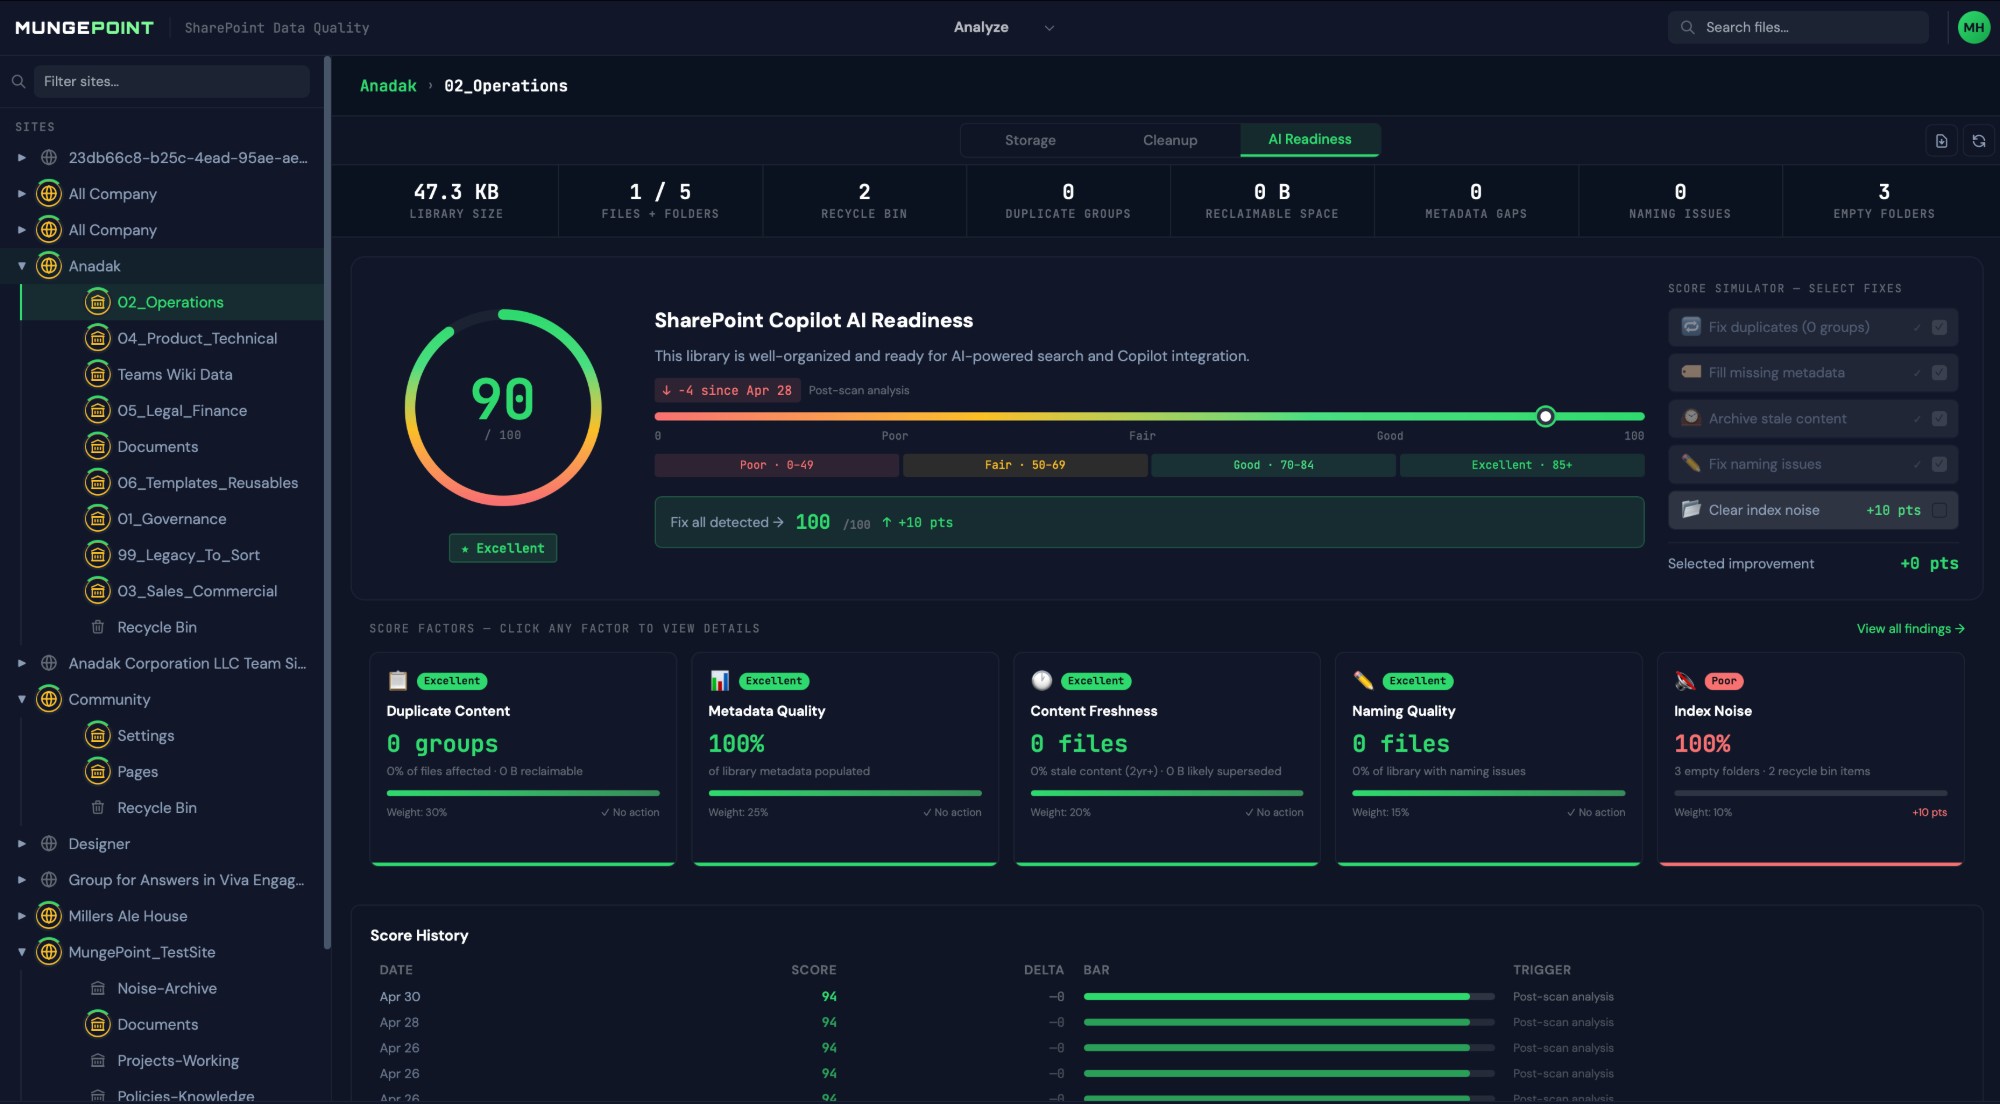Expand Anadak Corporation LLC Team Site

pos(21,663)
